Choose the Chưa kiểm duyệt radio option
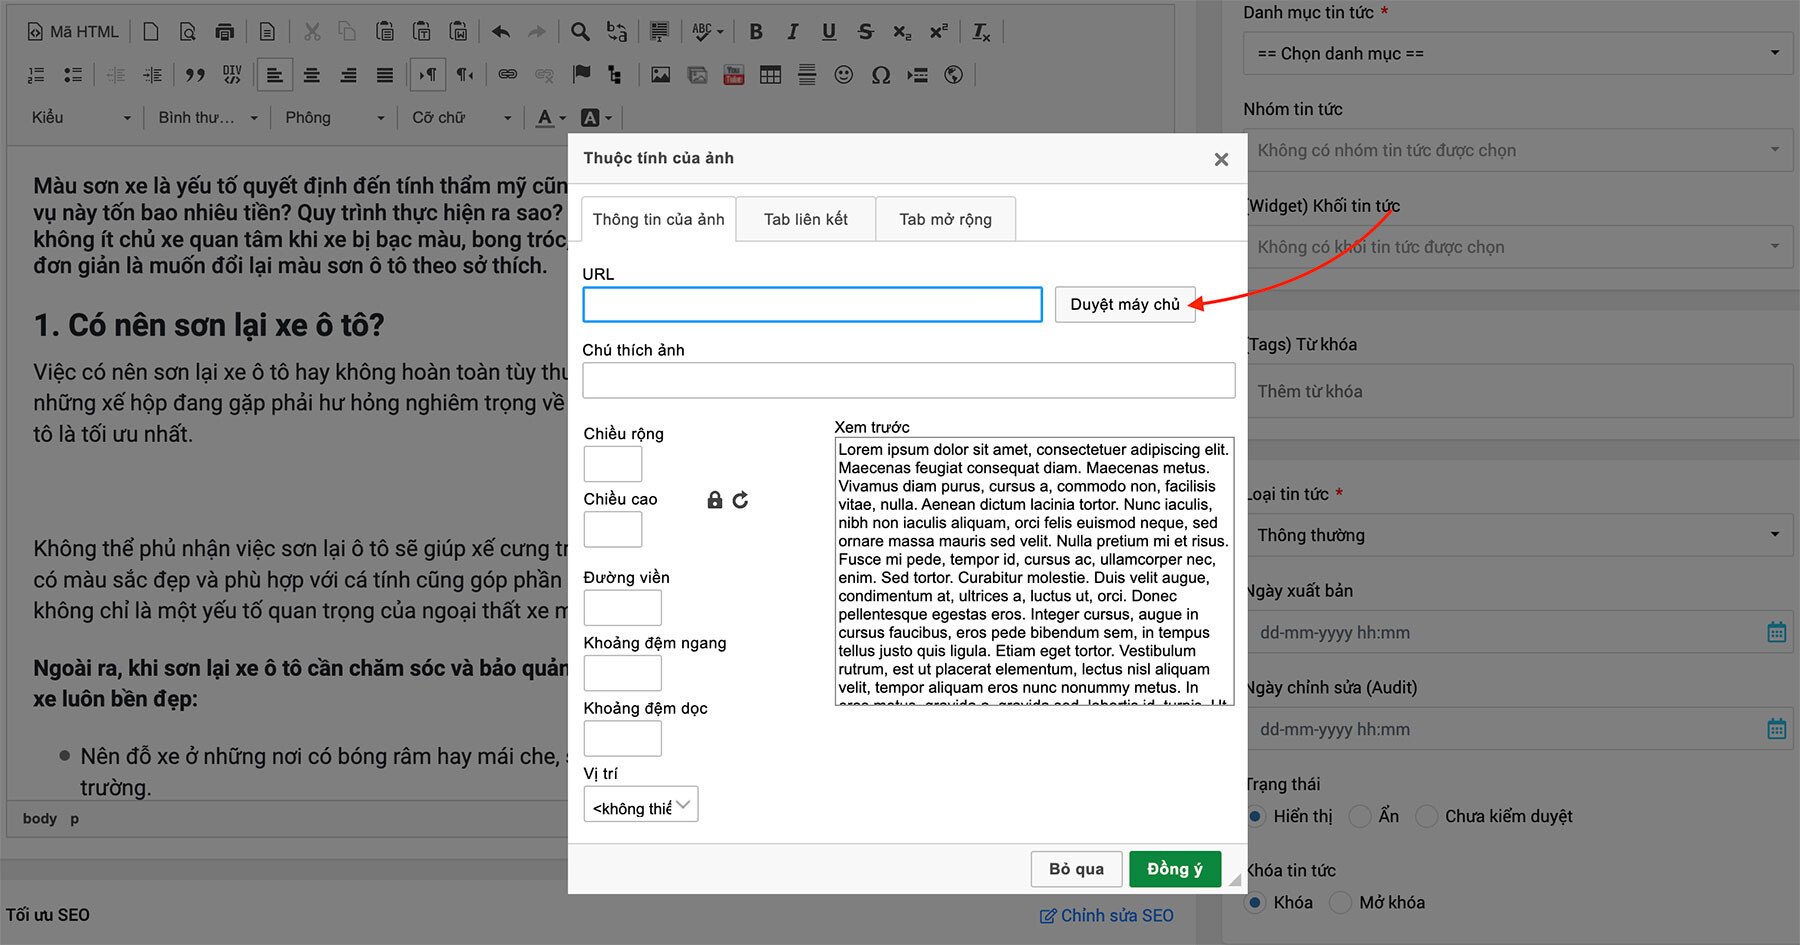The width and height of the screenshot is (1800, 945). point(1427,816)
